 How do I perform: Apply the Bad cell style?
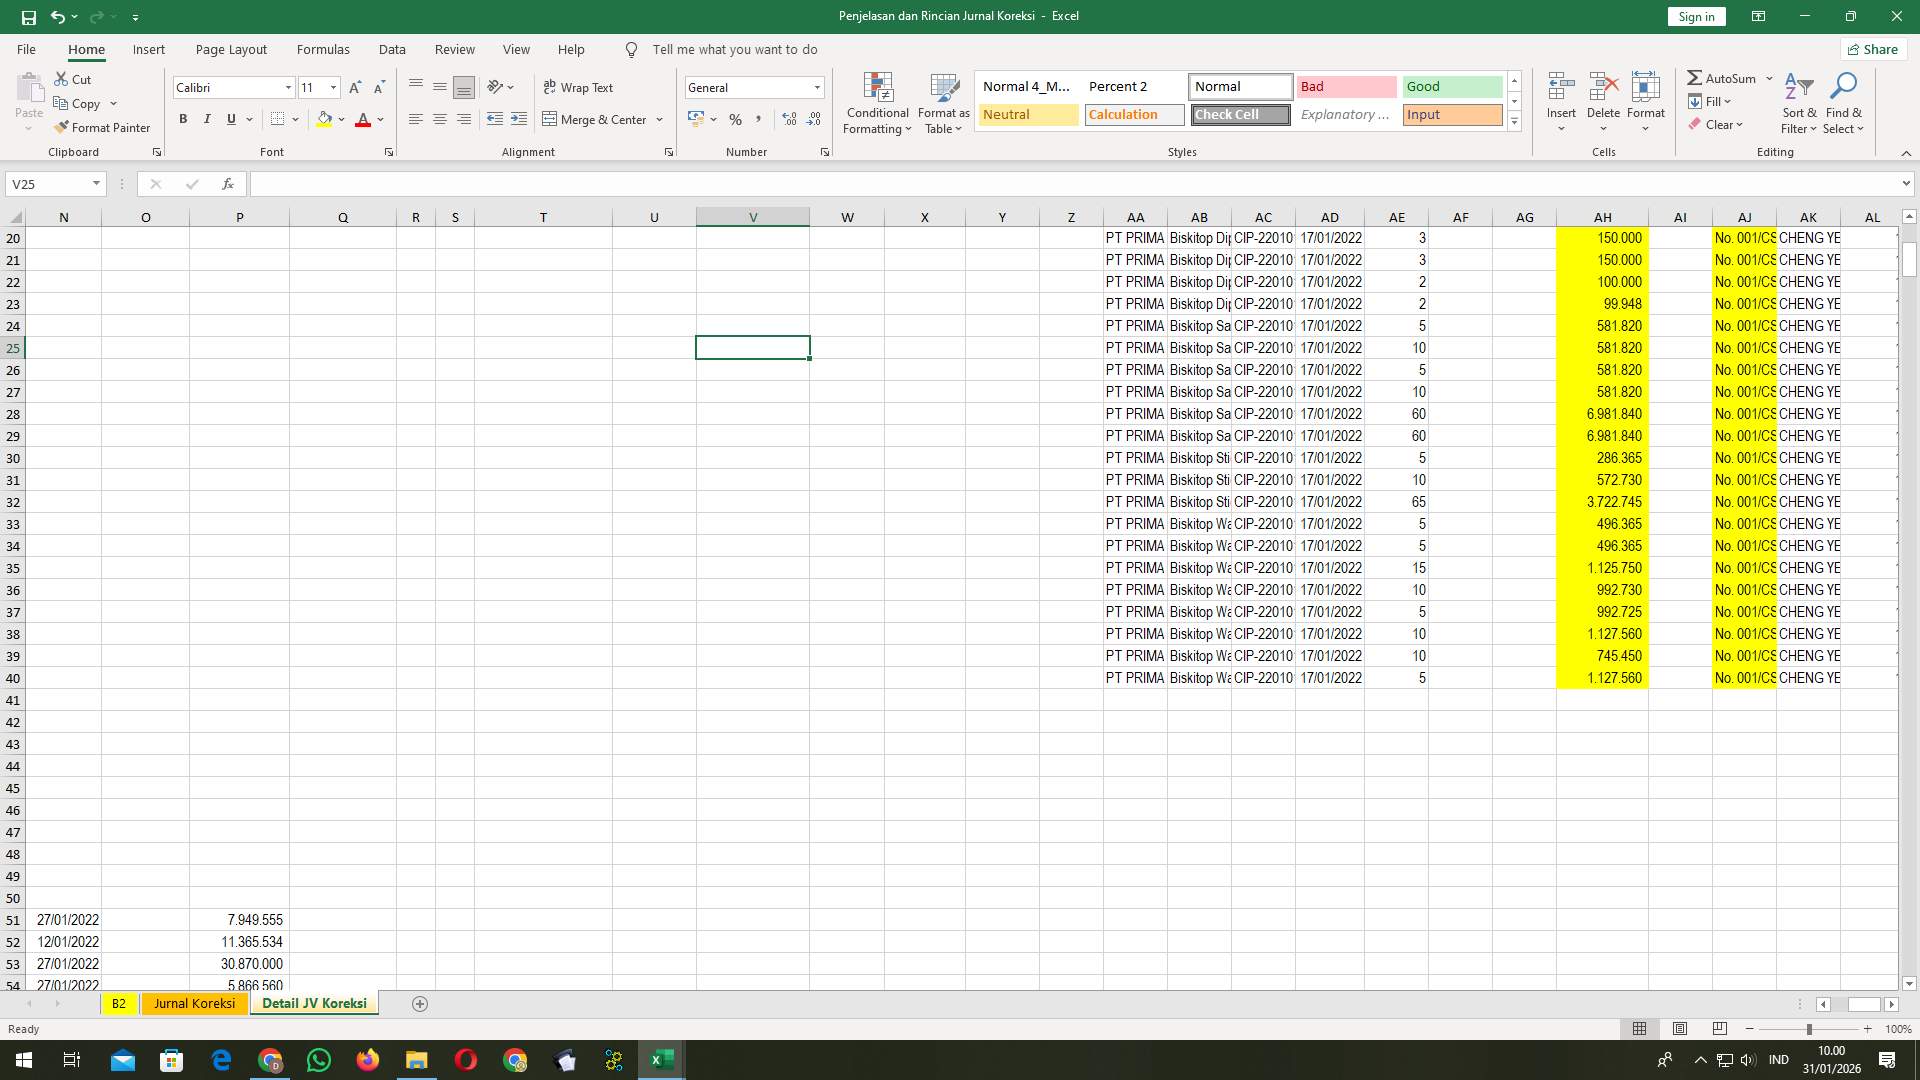point(1346,86)
